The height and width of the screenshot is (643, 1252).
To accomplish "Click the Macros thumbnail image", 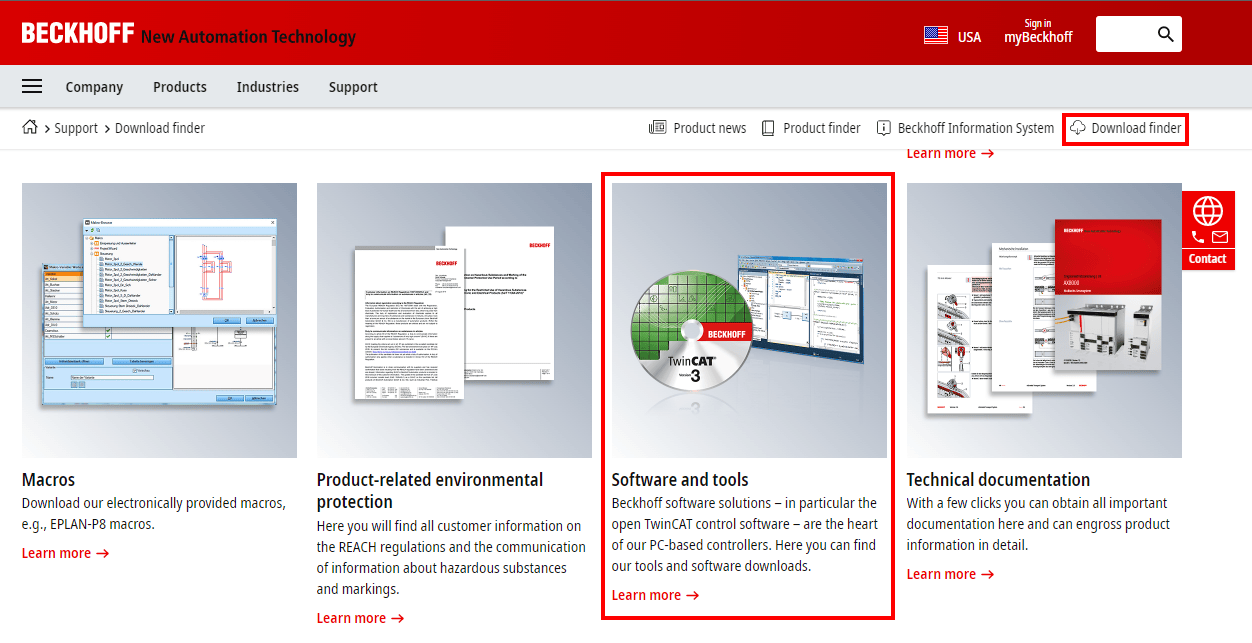I will (159, 320).
